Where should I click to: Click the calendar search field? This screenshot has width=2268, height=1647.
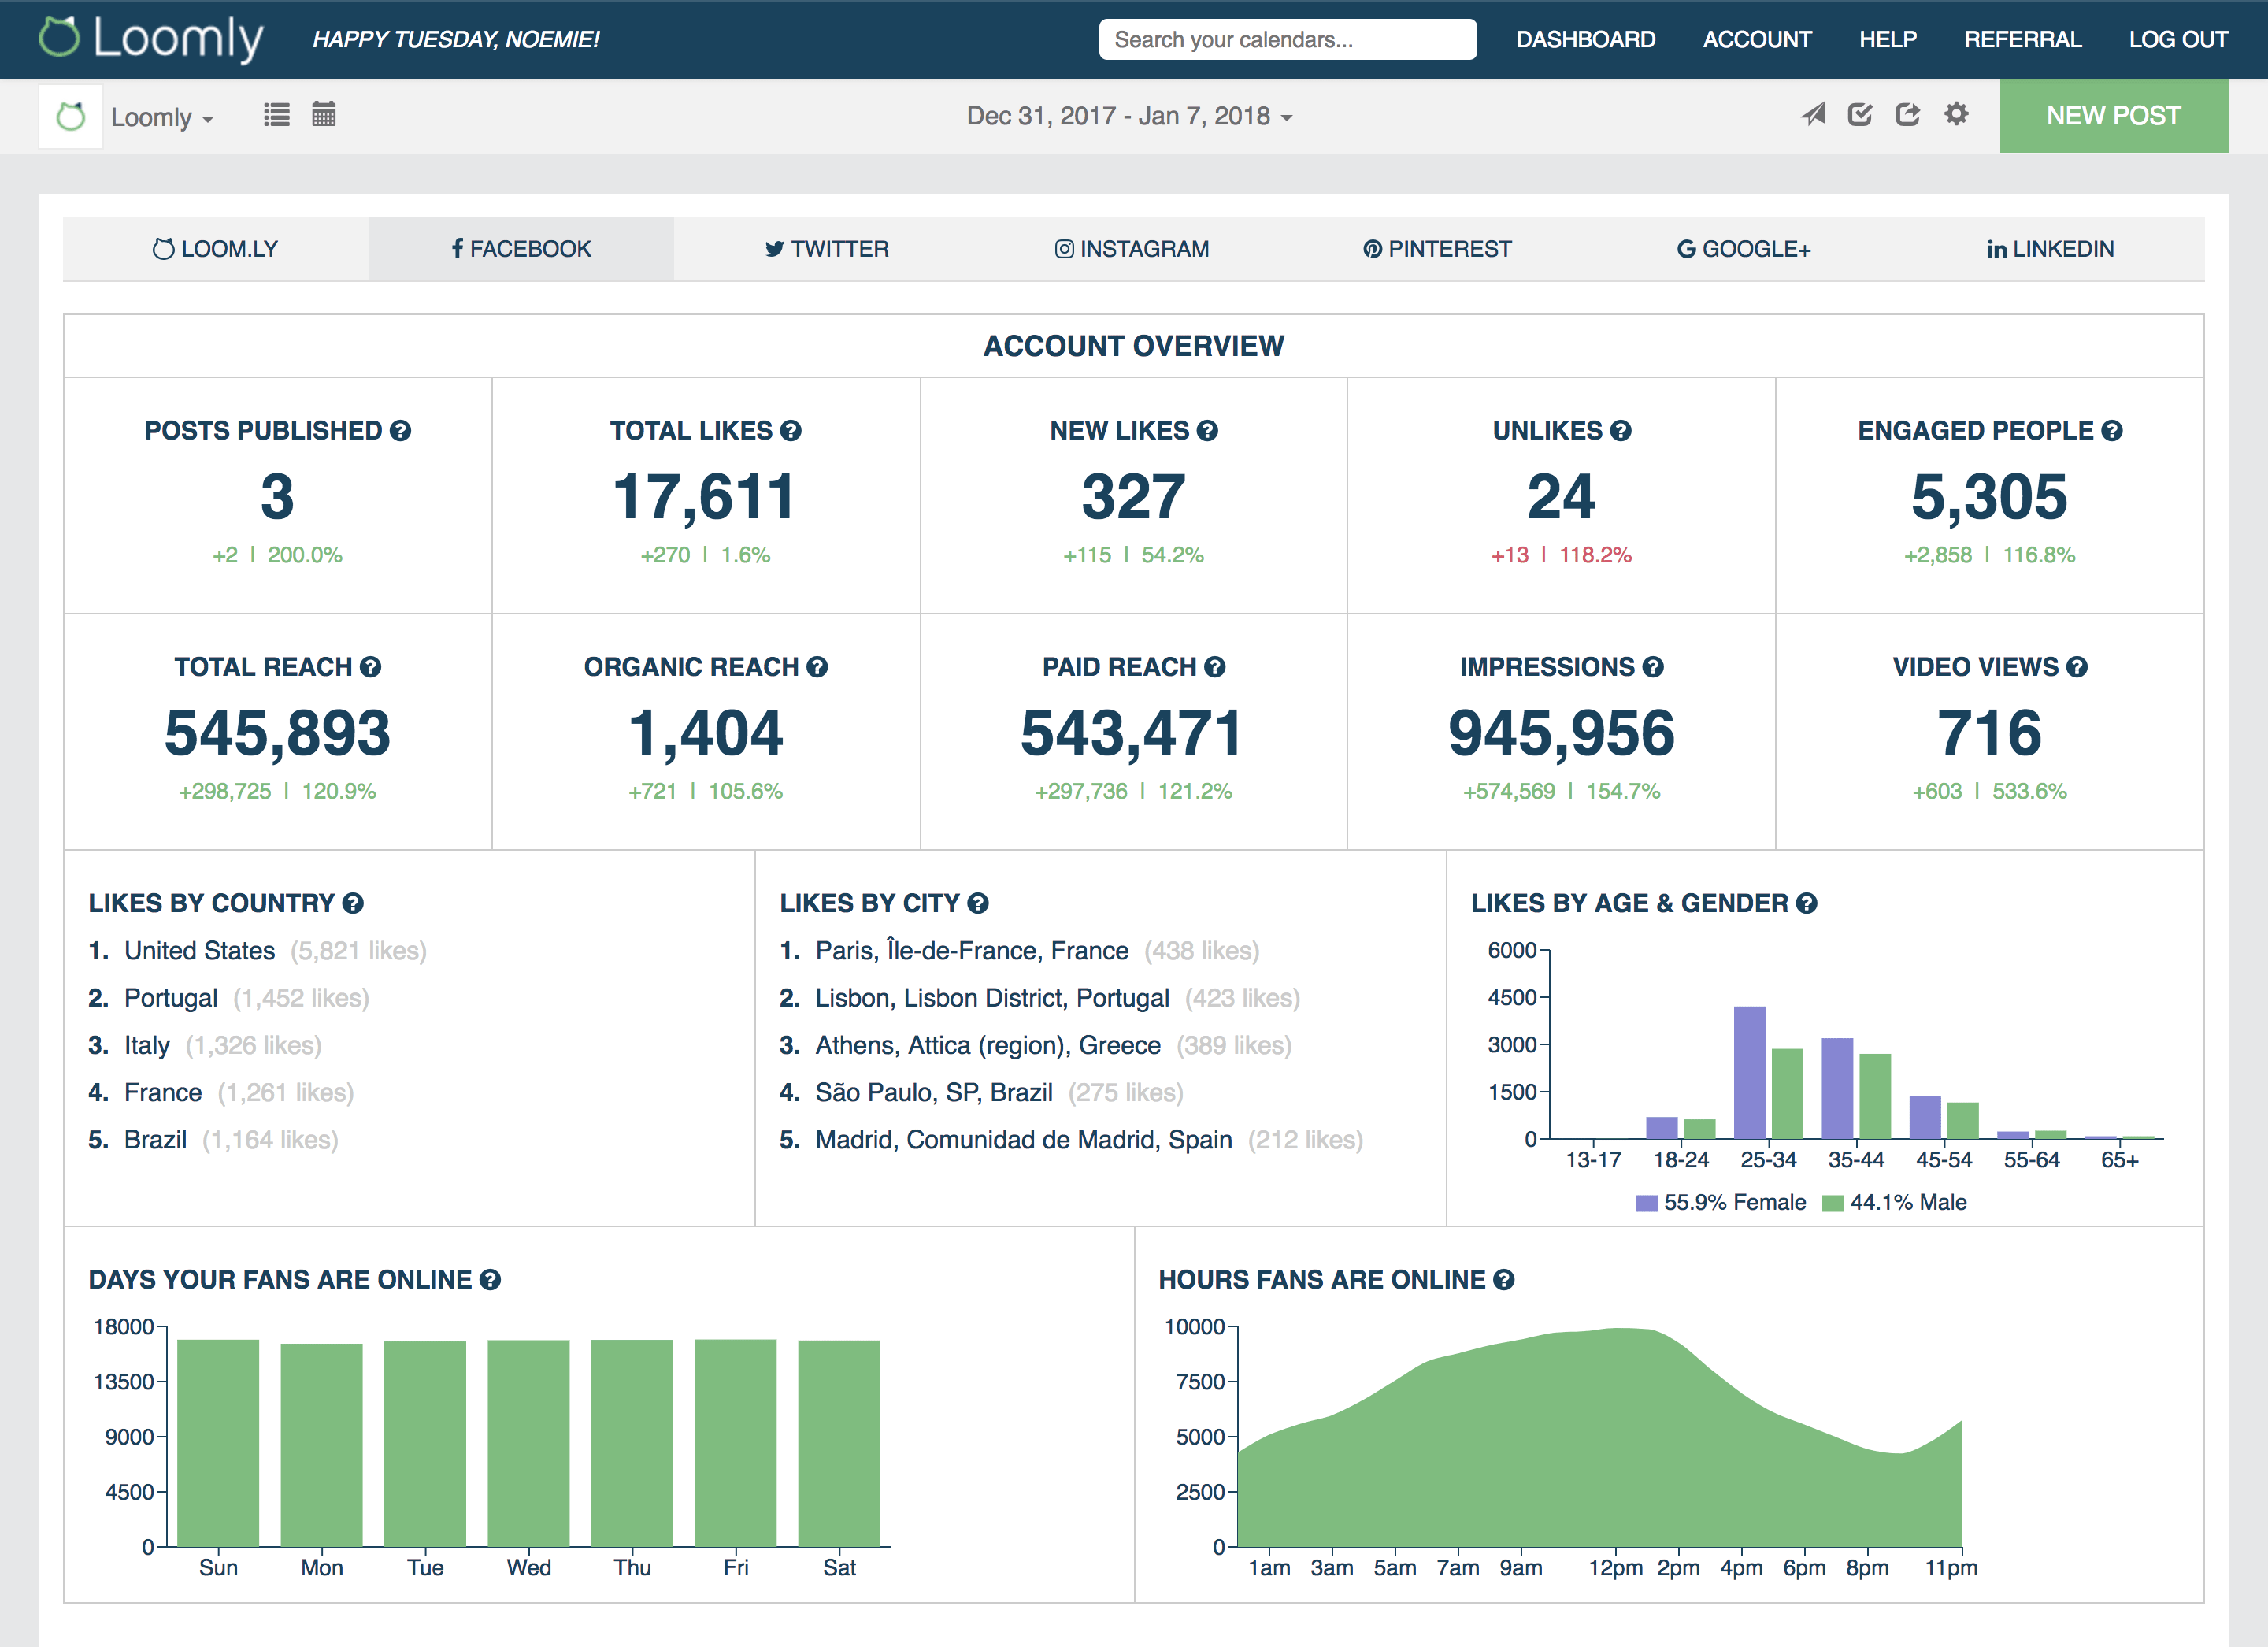(1287, 40)
